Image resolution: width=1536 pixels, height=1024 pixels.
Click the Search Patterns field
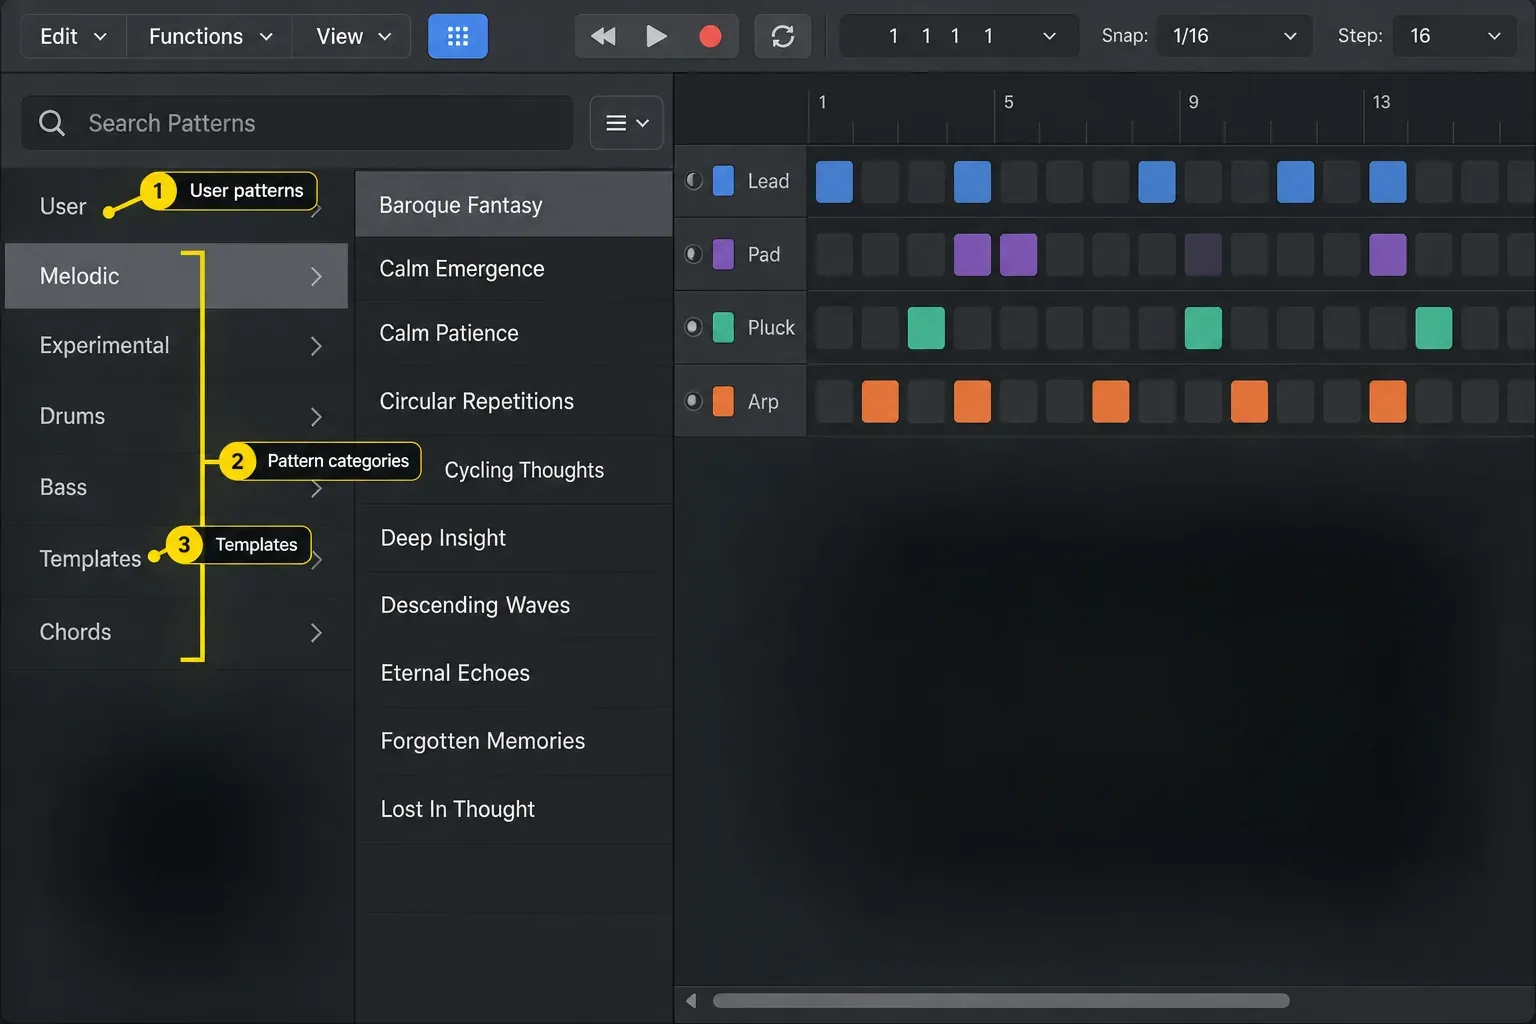coord(297,123)
